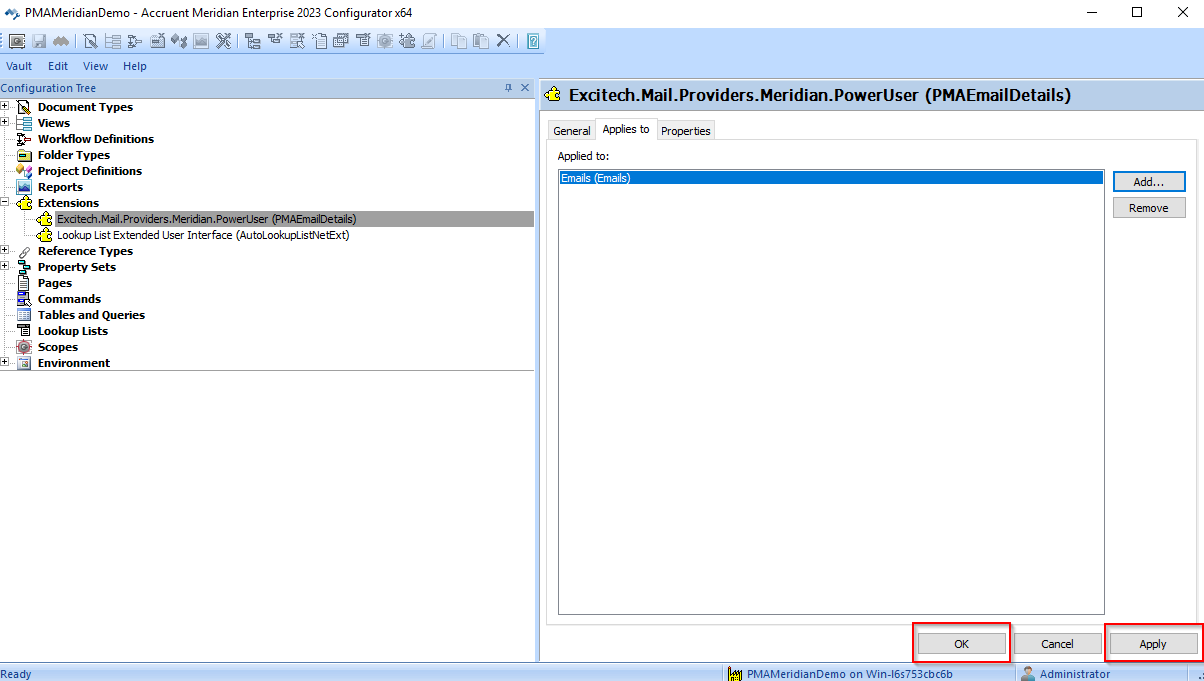Select Lookup Lists tree item
This screenshot has width=1204, height=681.
point(73,331)
